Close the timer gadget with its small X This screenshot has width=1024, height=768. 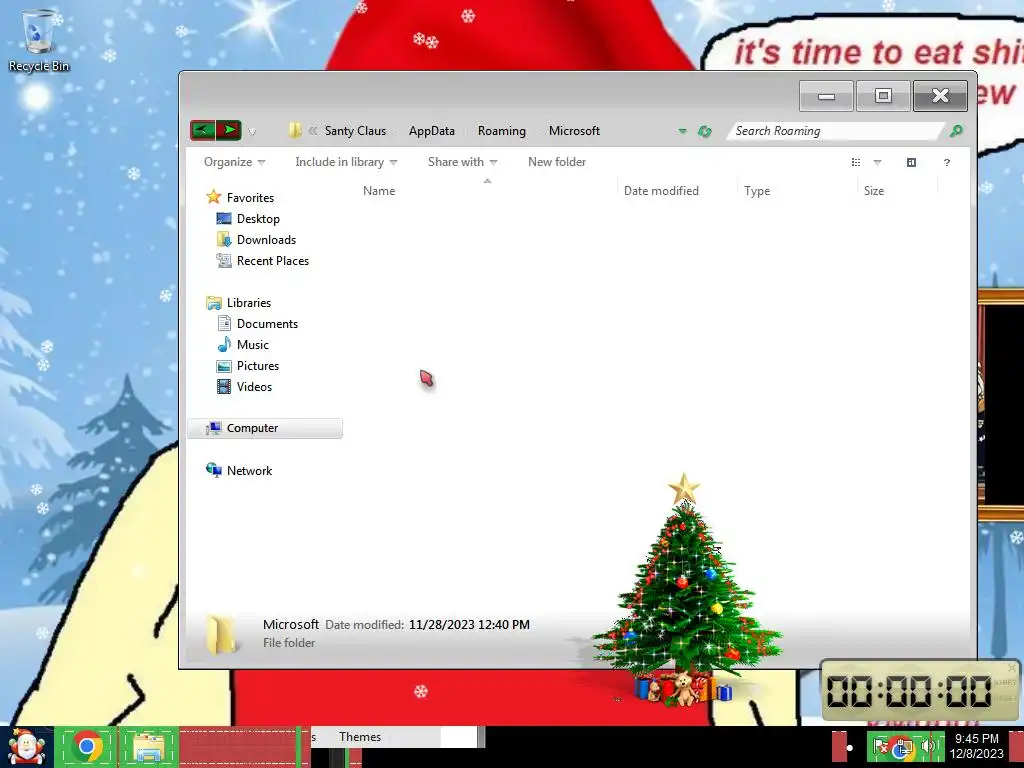1012,667
